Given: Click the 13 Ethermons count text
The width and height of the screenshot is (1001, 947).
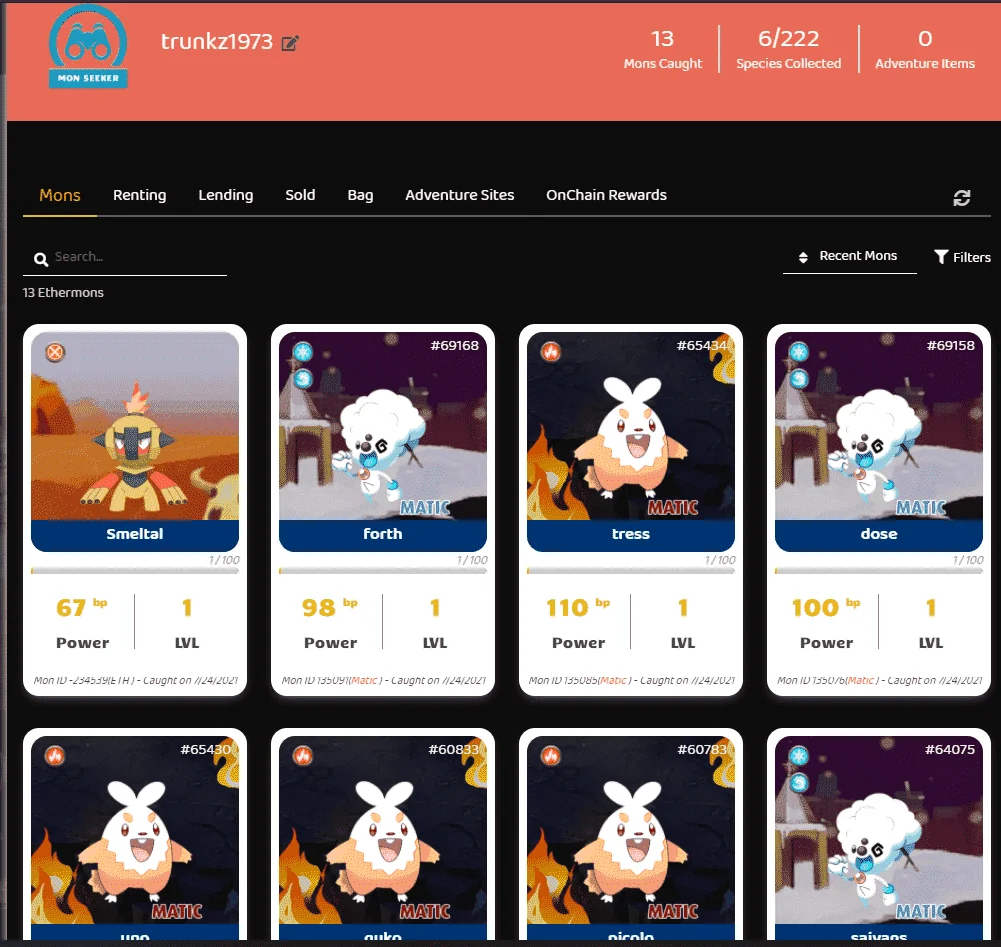Looking at the screenshot, I should 63,292.
